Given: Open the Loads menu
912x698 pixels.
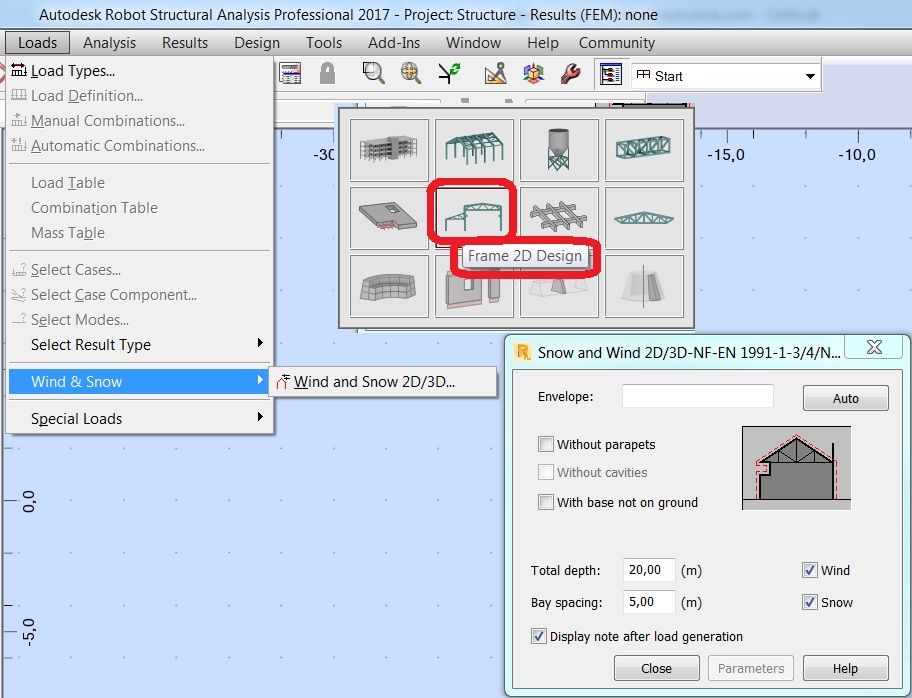Looking at the screenshot, I should click(x=37, y=42).
